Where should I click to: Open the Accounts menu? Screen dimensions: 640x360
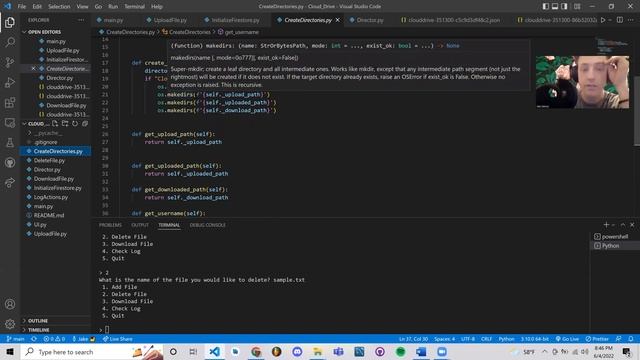coord(10,304)
